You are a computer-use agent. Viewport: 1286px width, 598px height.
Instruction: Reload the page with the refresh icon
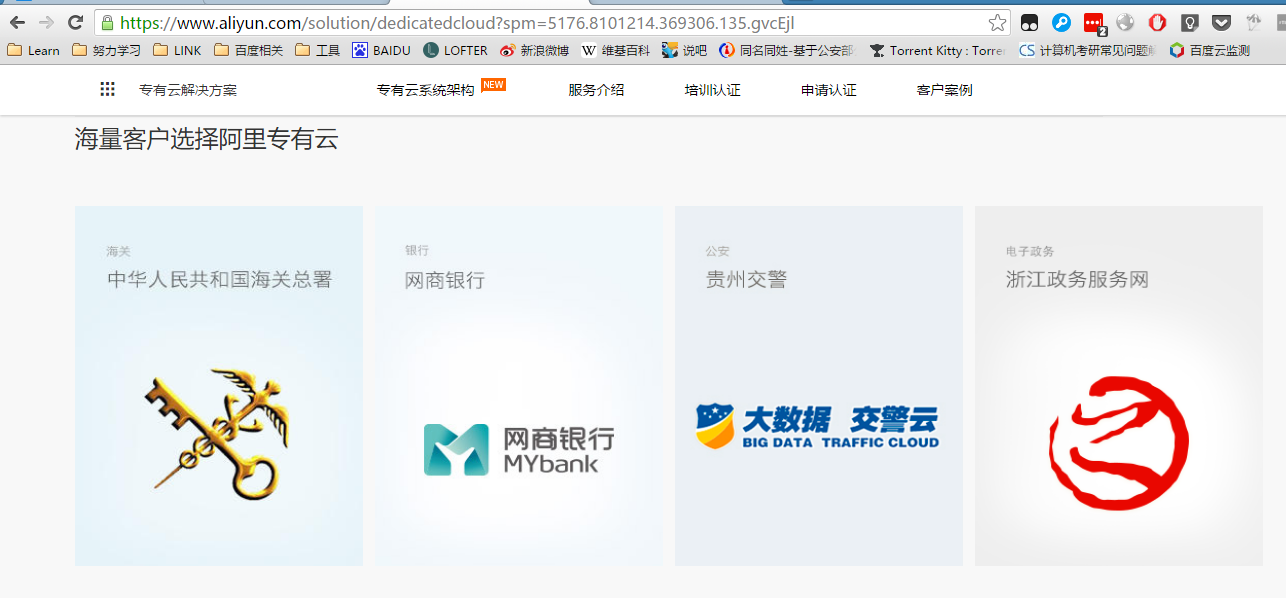point(75,22)
